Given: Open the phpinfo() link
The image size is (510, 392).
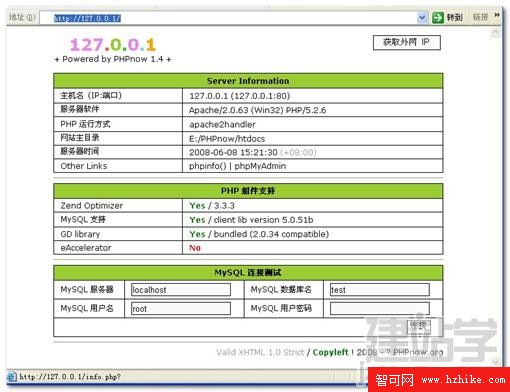Looking at the screenshot, I should (208, 166).
